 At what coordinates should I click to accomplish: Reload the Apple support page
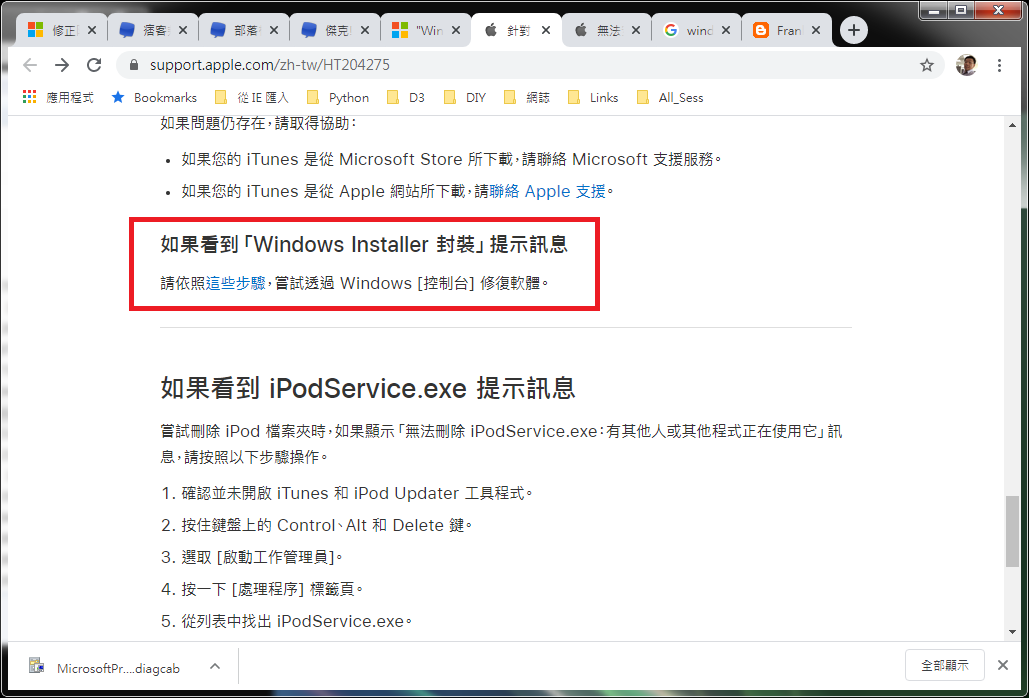94,65
